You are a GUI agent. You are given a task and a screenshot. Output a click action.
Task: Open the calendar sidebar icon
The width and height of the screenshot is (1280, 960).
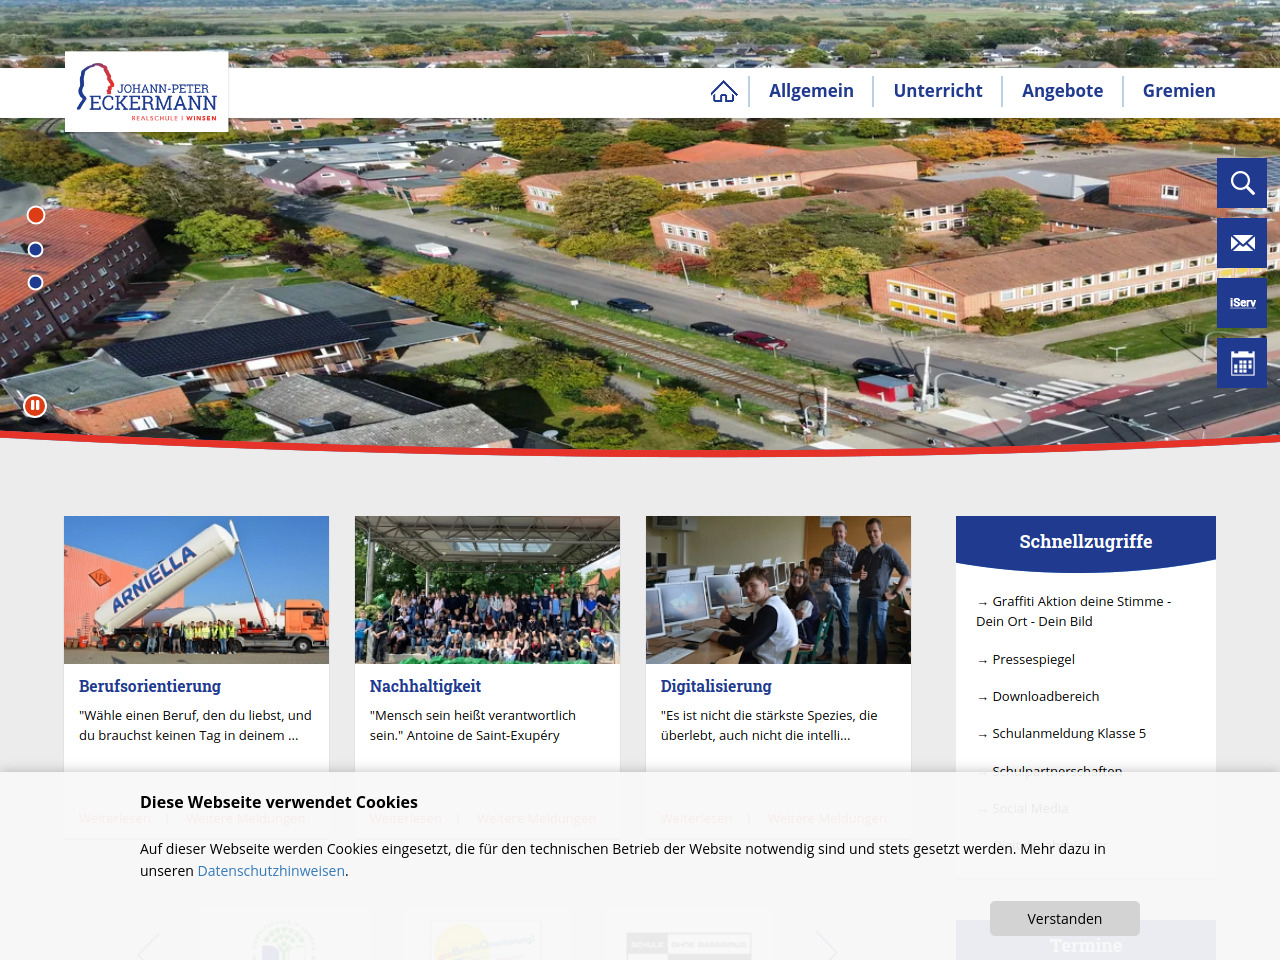pyautogui.click(x=1242, y=363)
